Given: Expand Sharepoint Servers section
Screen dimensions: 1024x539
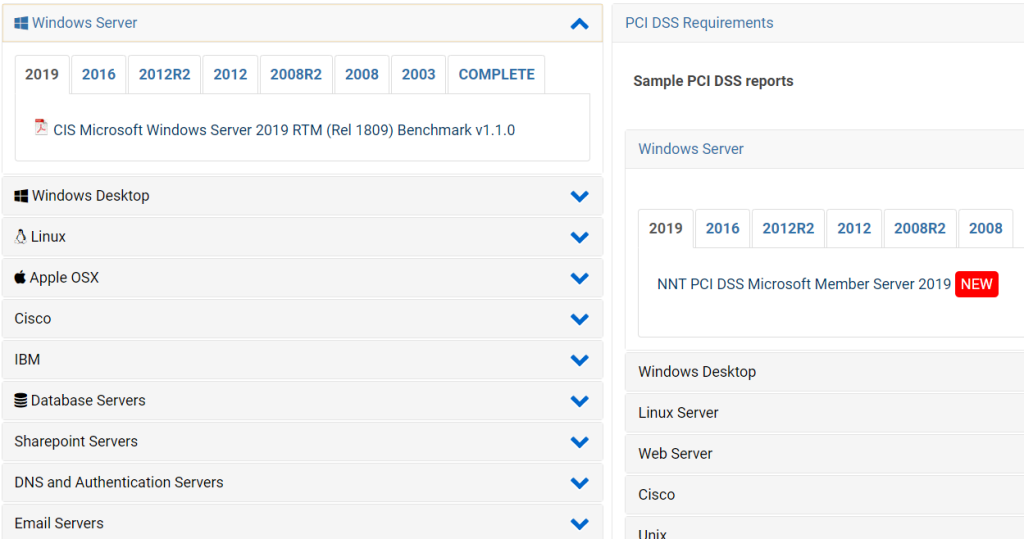Looking at the screenshot, I should [579, 442].
